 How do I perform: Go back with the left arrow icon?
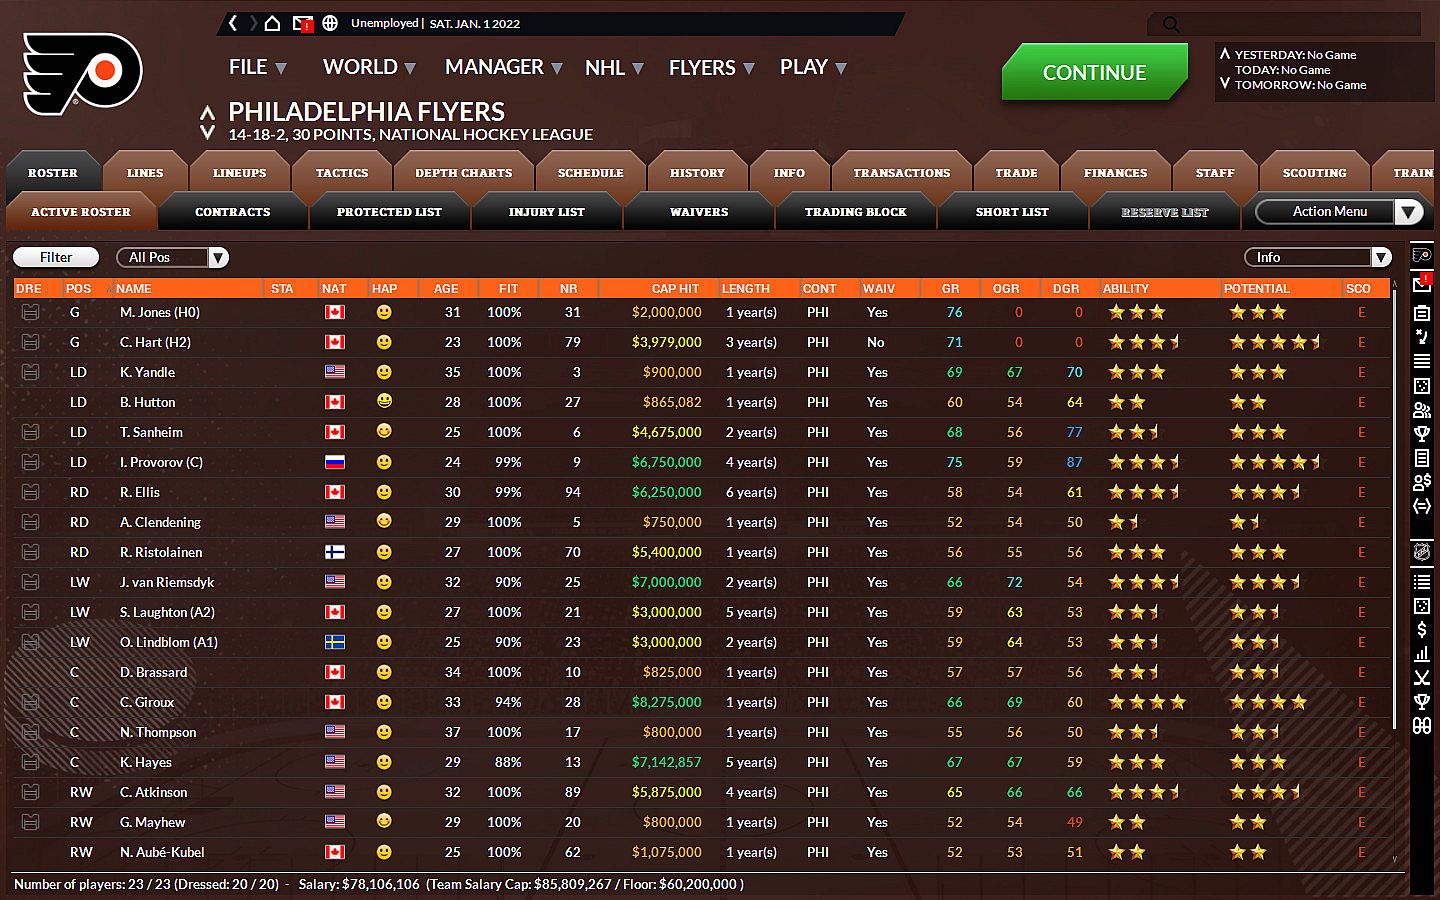(x=233, y=23)
